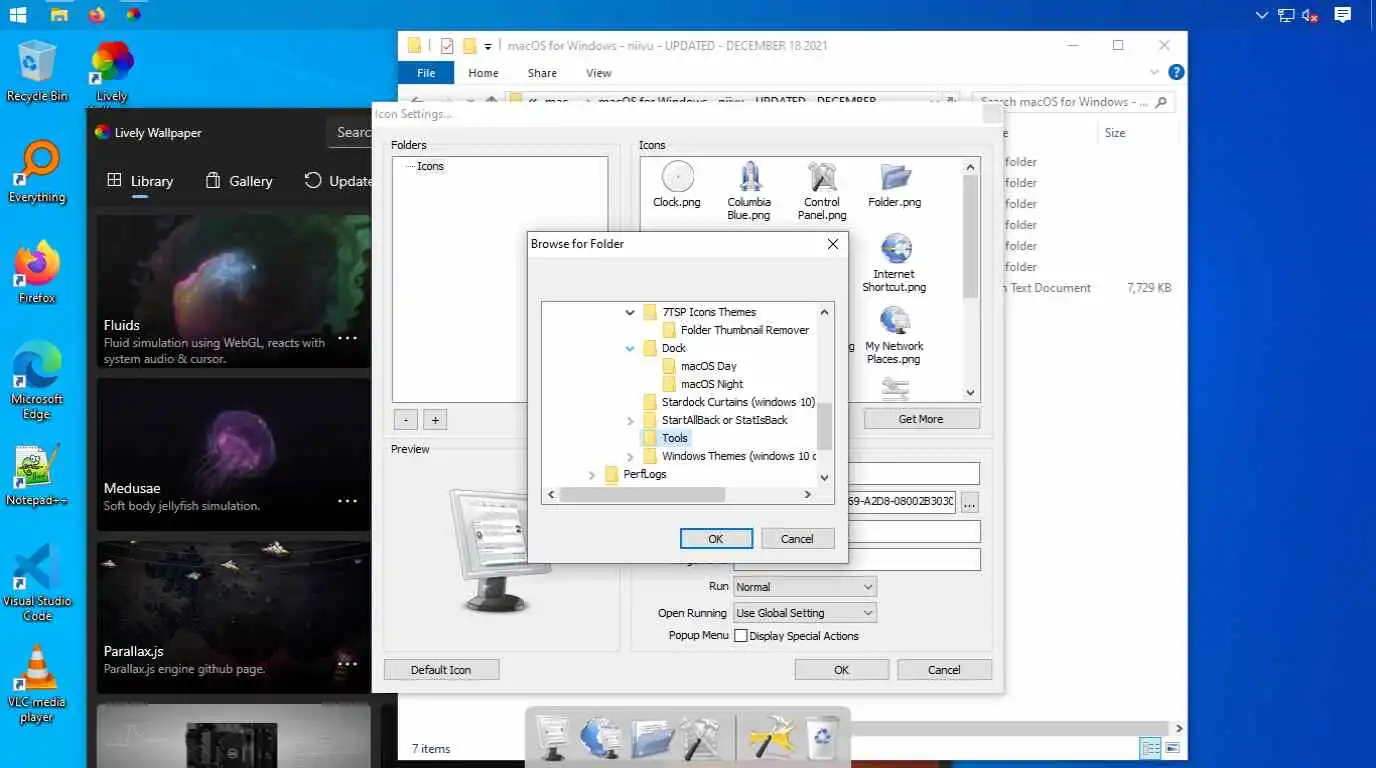Click the Get More button
The height and width of the screenshot is (768, 1376).
[x=921, y=419]
